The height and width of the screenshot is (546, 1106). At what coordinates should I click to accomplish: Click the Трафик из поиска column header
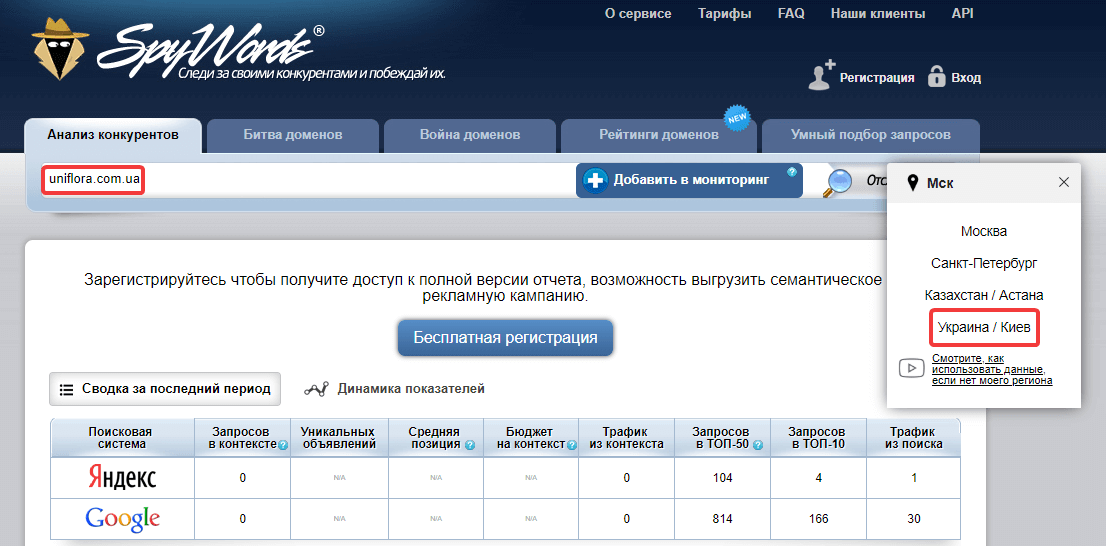(913, 437)
